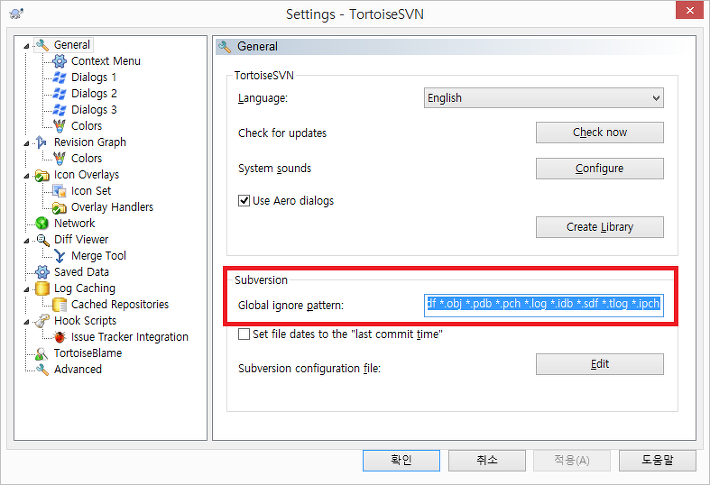Click the 취소 (Cancel) button
This screenshot has width=710, height=485.
pos(487,461)
